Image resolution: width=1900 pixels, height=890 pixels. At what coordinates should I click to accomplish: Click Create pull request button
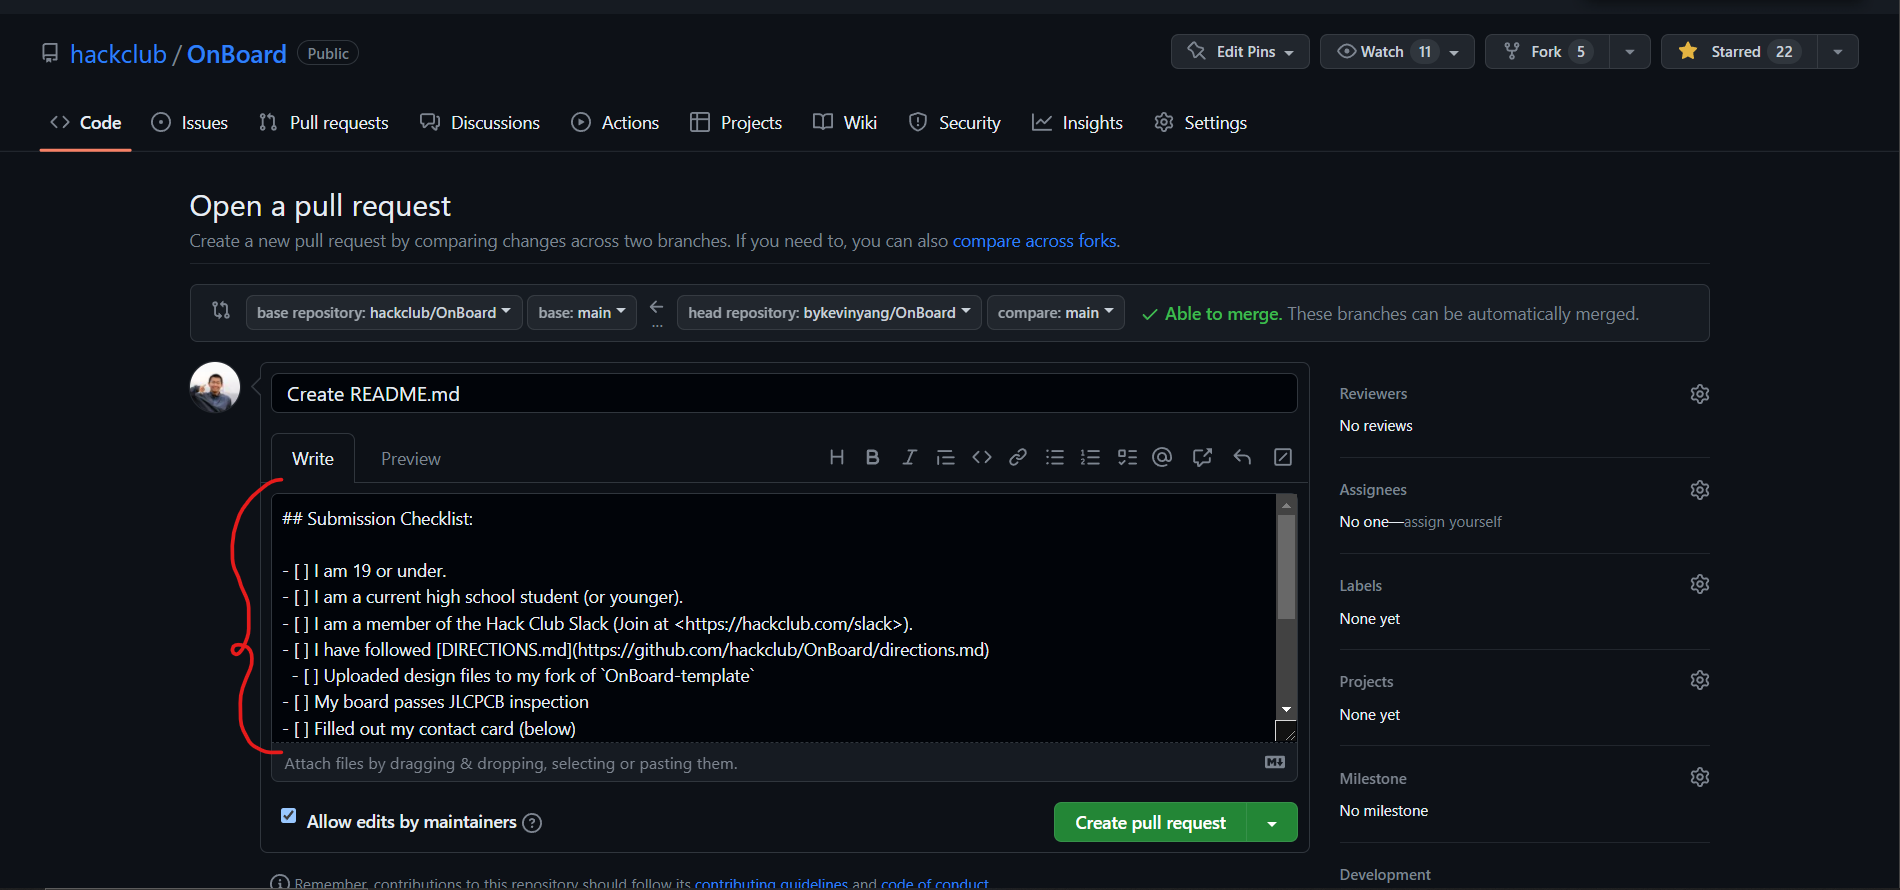(x=1150, y=823)
